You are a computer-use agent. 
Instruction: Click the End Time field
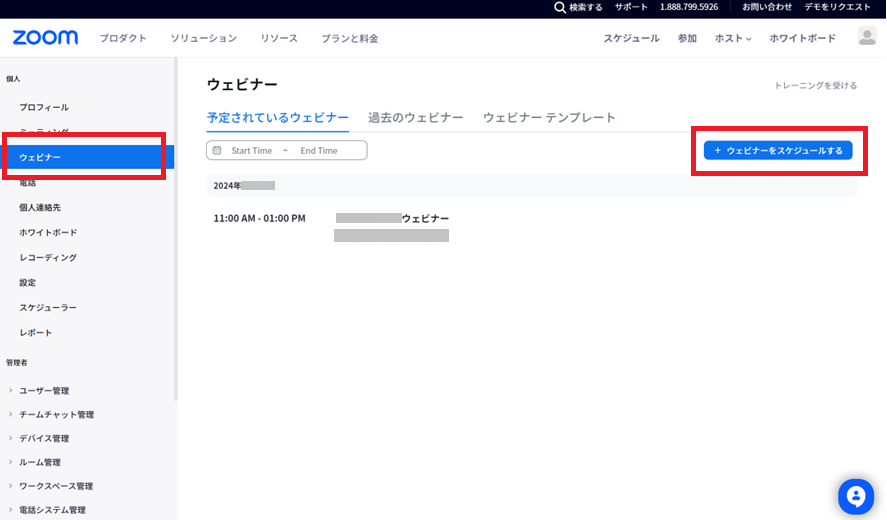[319, 151]
